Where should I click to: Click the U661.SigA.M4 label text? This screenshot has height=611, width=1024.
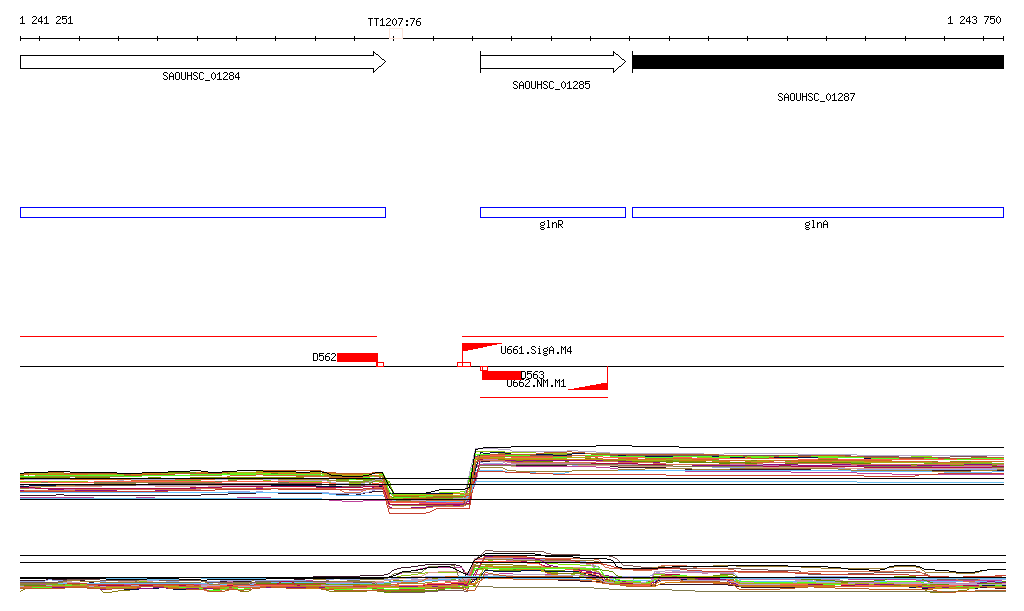536,351
